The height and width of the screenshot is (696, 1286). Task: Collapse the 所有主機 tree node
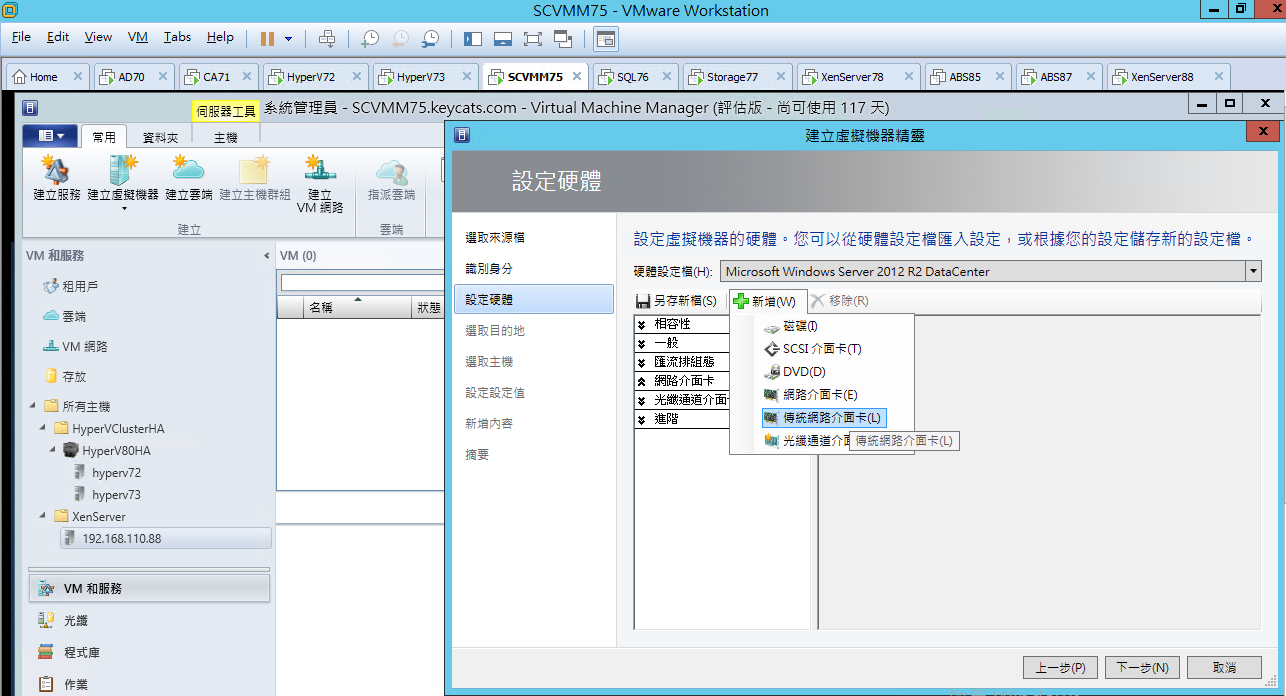tap(33, 406)
